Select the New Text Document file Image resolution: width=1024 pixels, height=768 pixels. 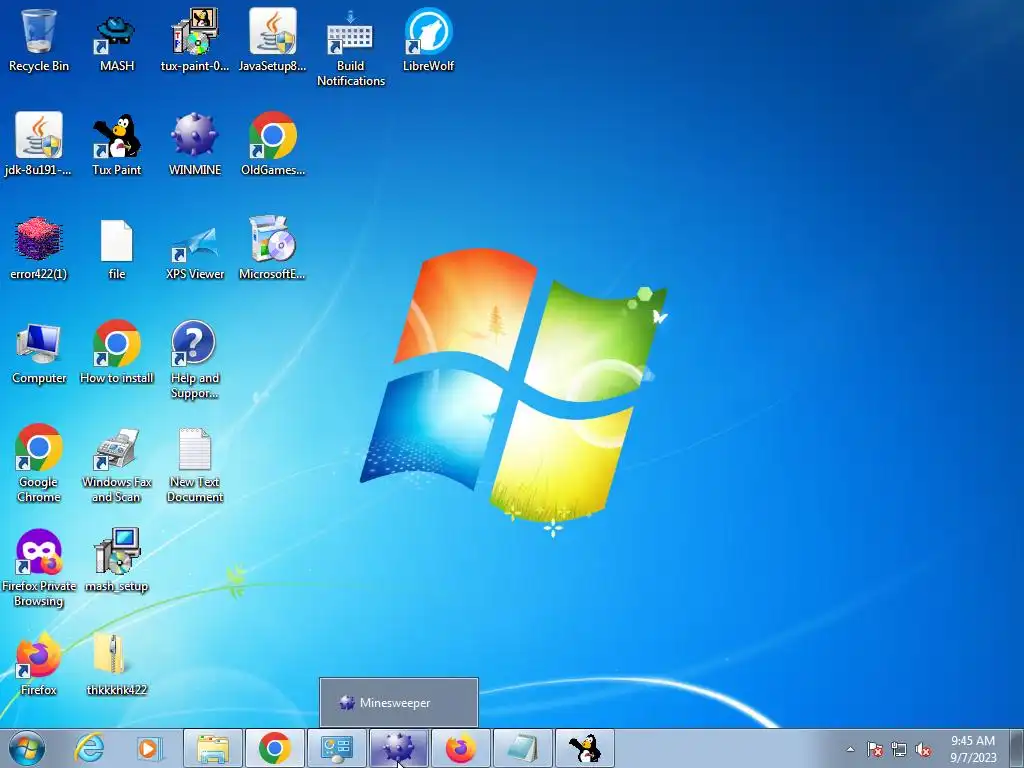(x=195, y=463)
